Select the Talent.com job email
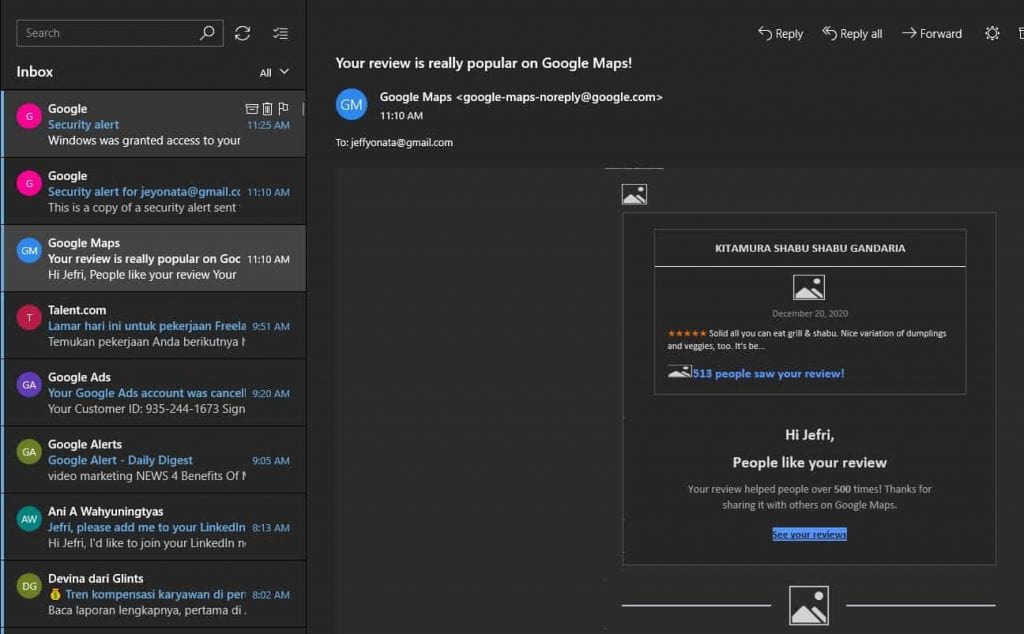The height and width of the screenshot is (634, 1024). 150,326
